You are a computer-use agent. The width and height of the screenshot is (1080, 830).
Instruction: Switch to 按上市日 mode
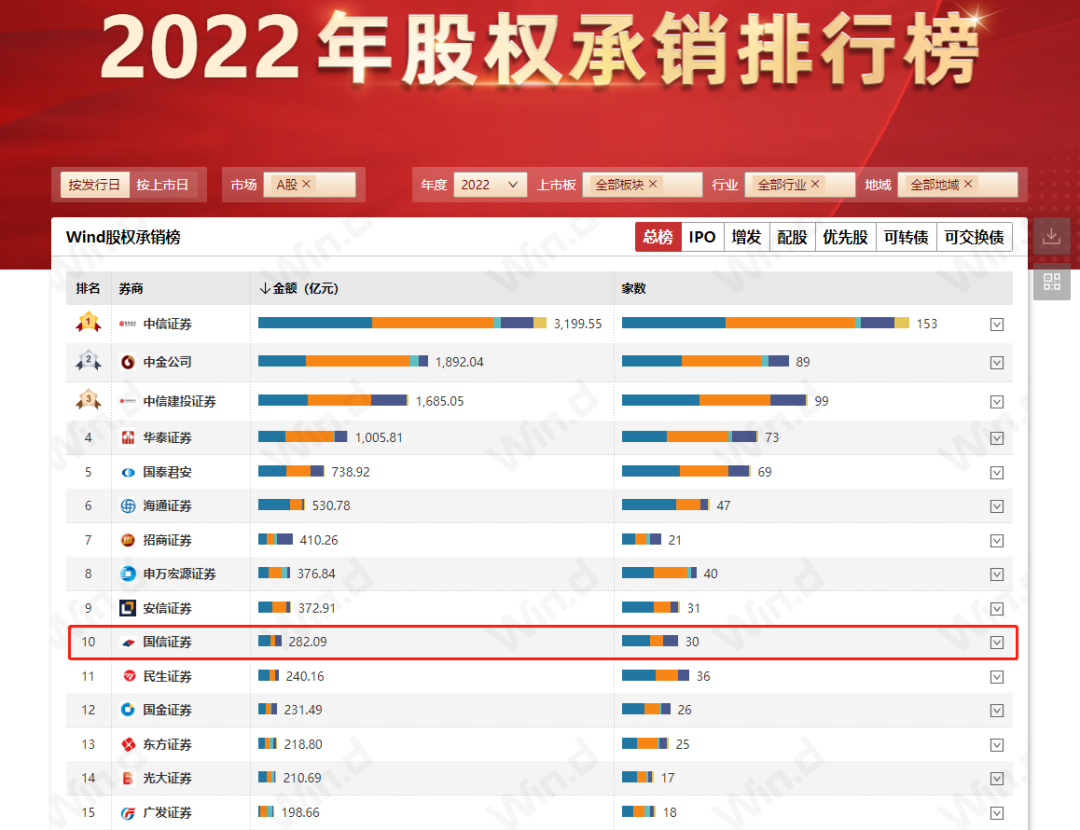pyautogui.click(x=163, y=185)
